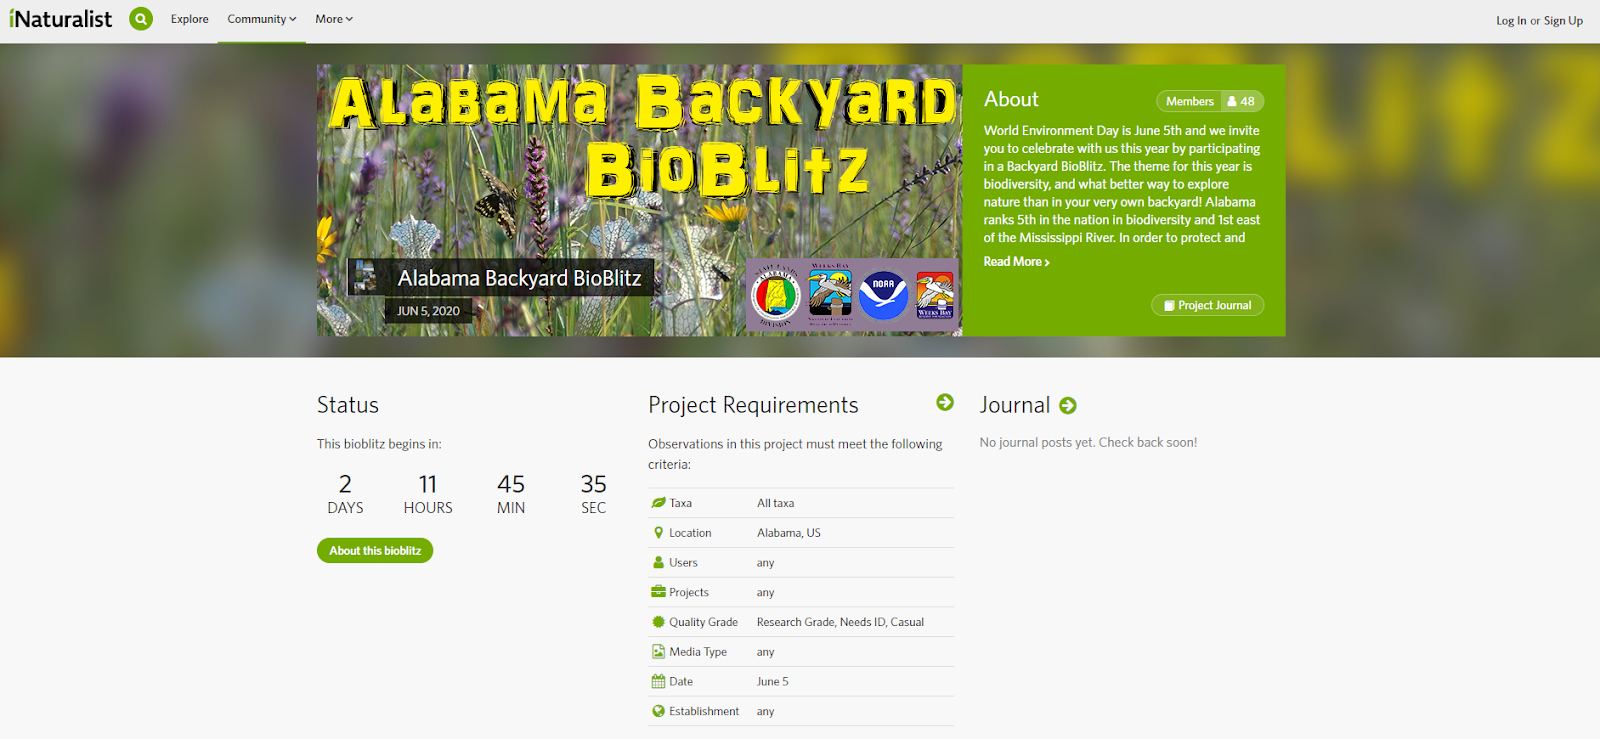Click the Journal heading

point(1015,405)
